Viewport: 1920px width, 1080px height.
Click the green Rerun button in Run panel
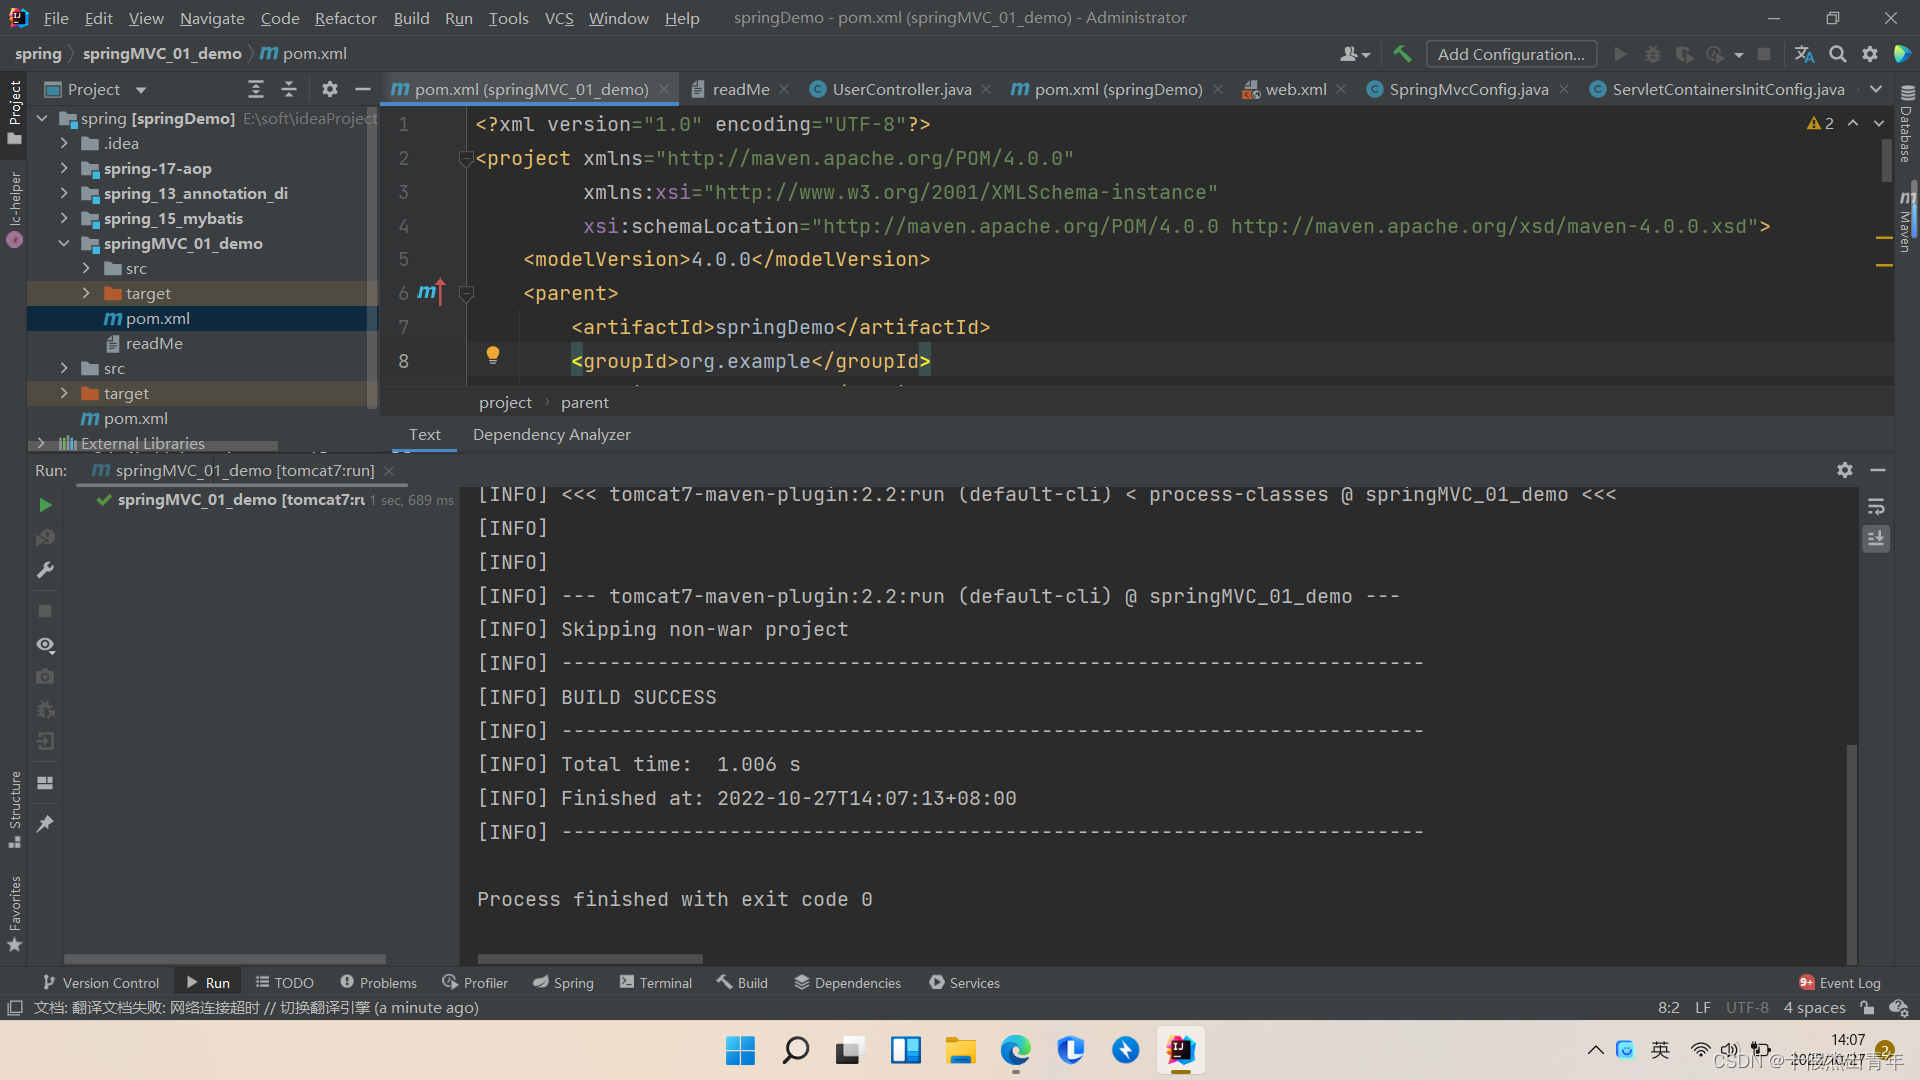pyautogui.click(x=45, y=505)
